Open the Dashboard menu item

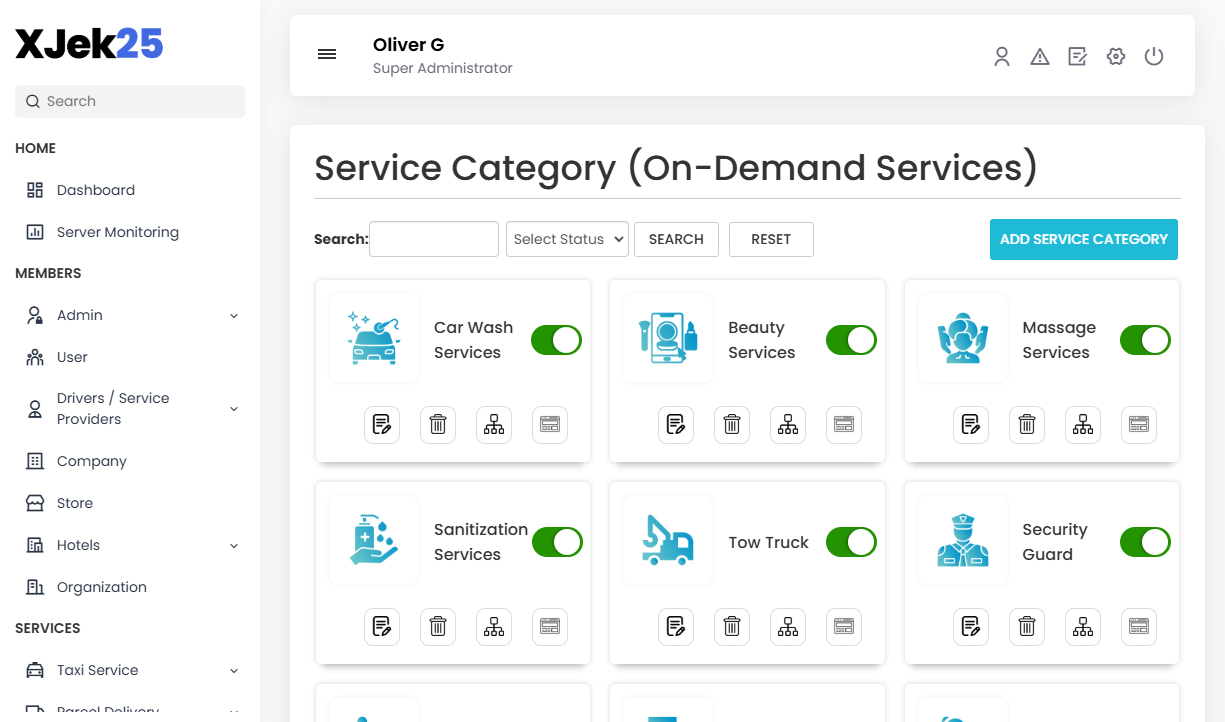point(95,189)
